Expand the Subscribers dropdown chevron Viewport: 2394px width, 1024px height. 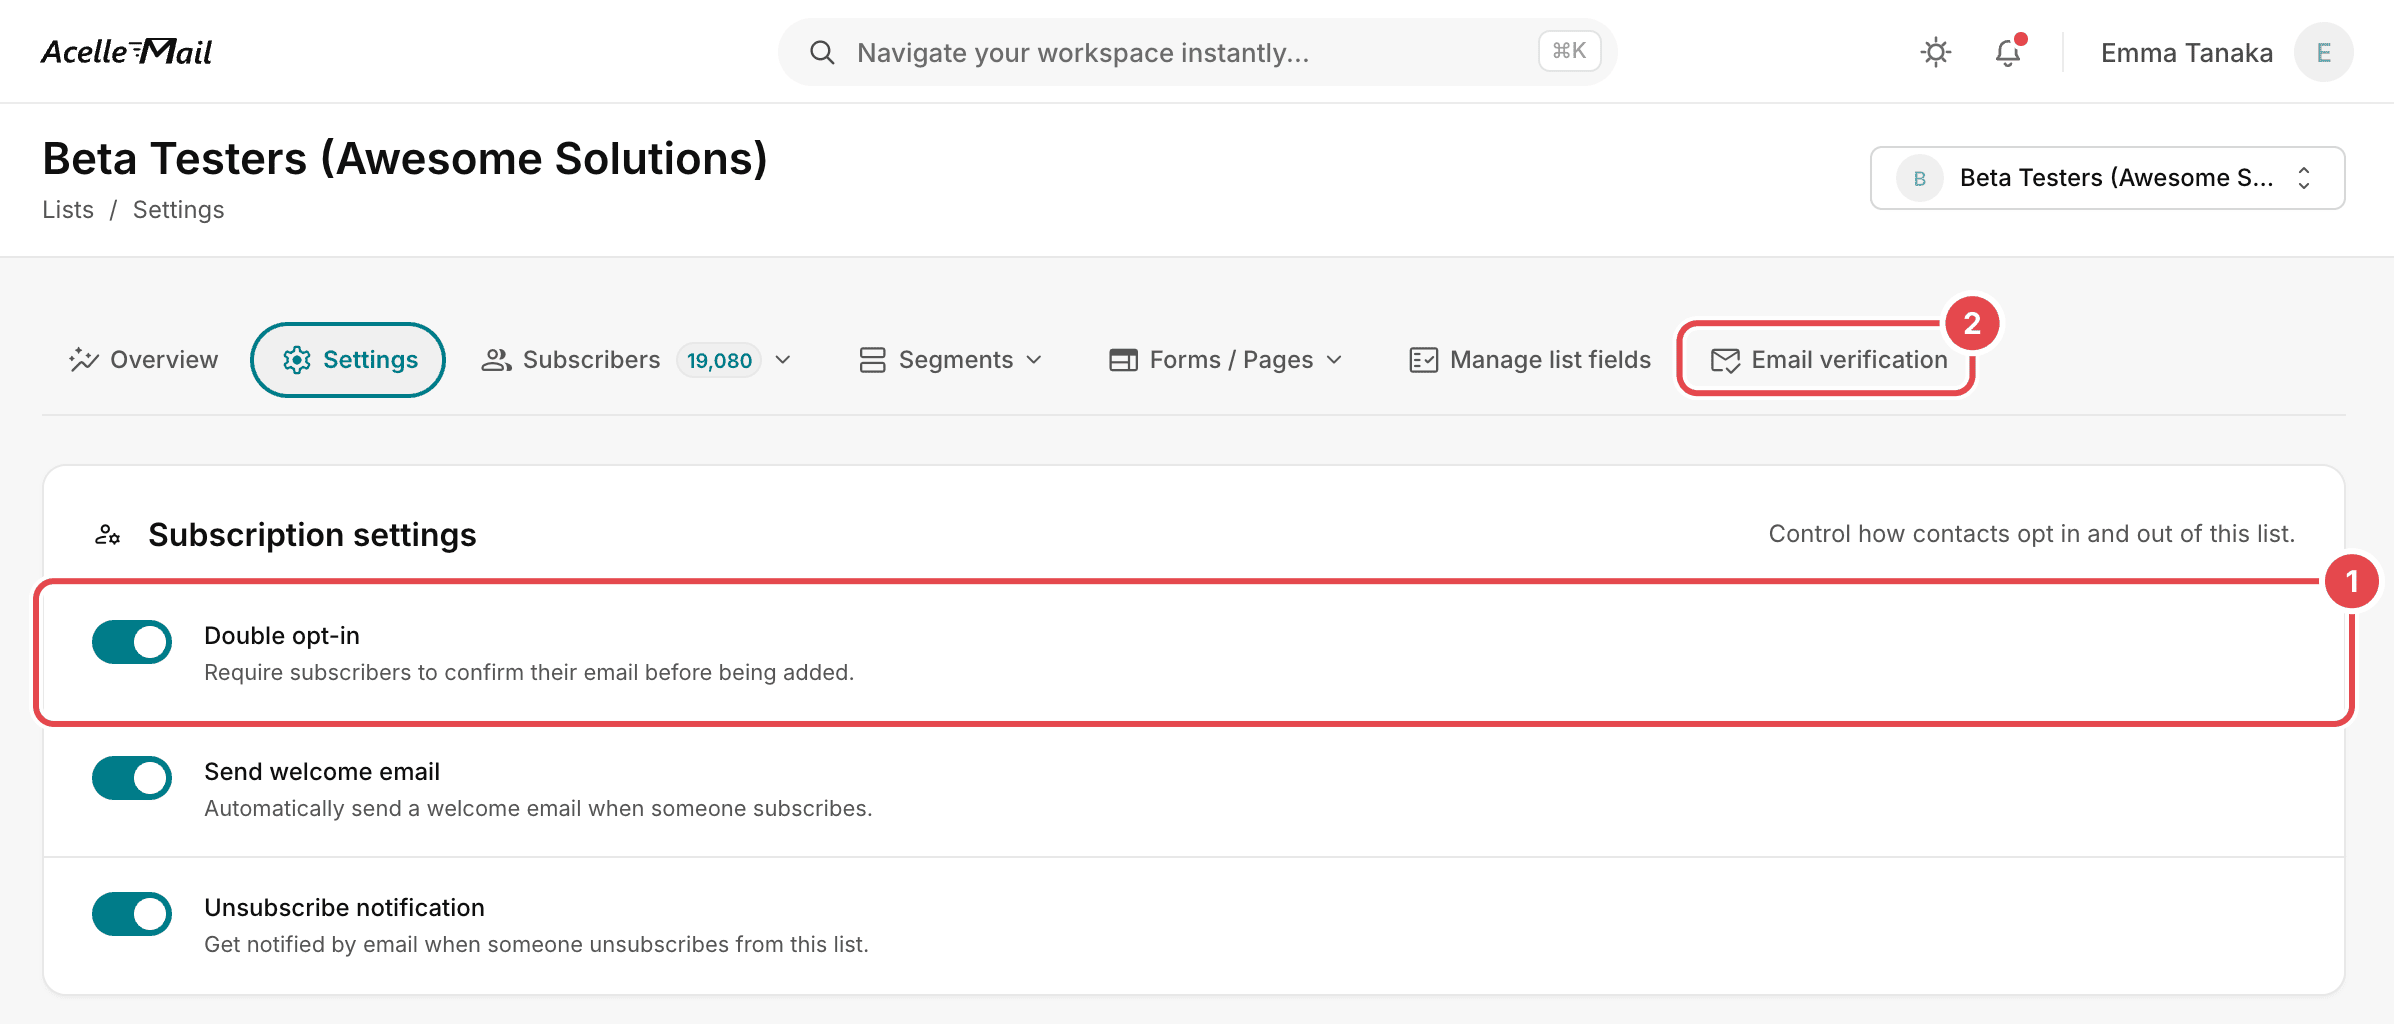click(x=783, y=360)
